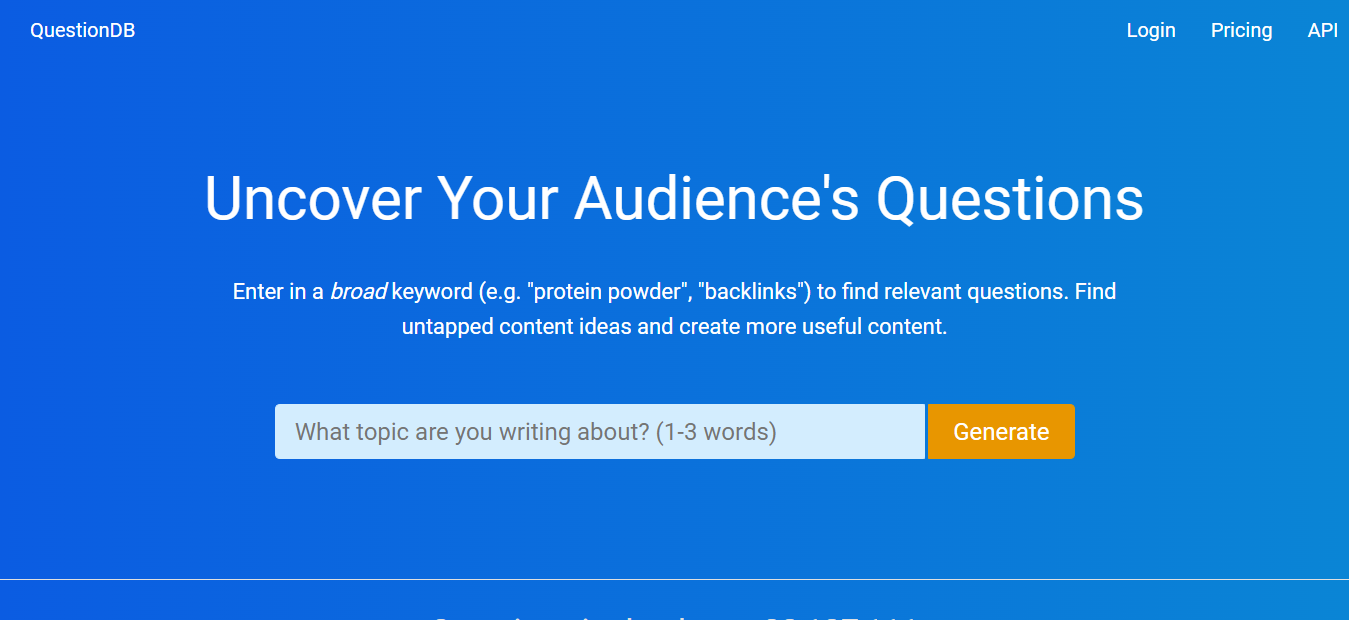
Task: Click the "backlinks" example keyword
Action: click(753, 292)
